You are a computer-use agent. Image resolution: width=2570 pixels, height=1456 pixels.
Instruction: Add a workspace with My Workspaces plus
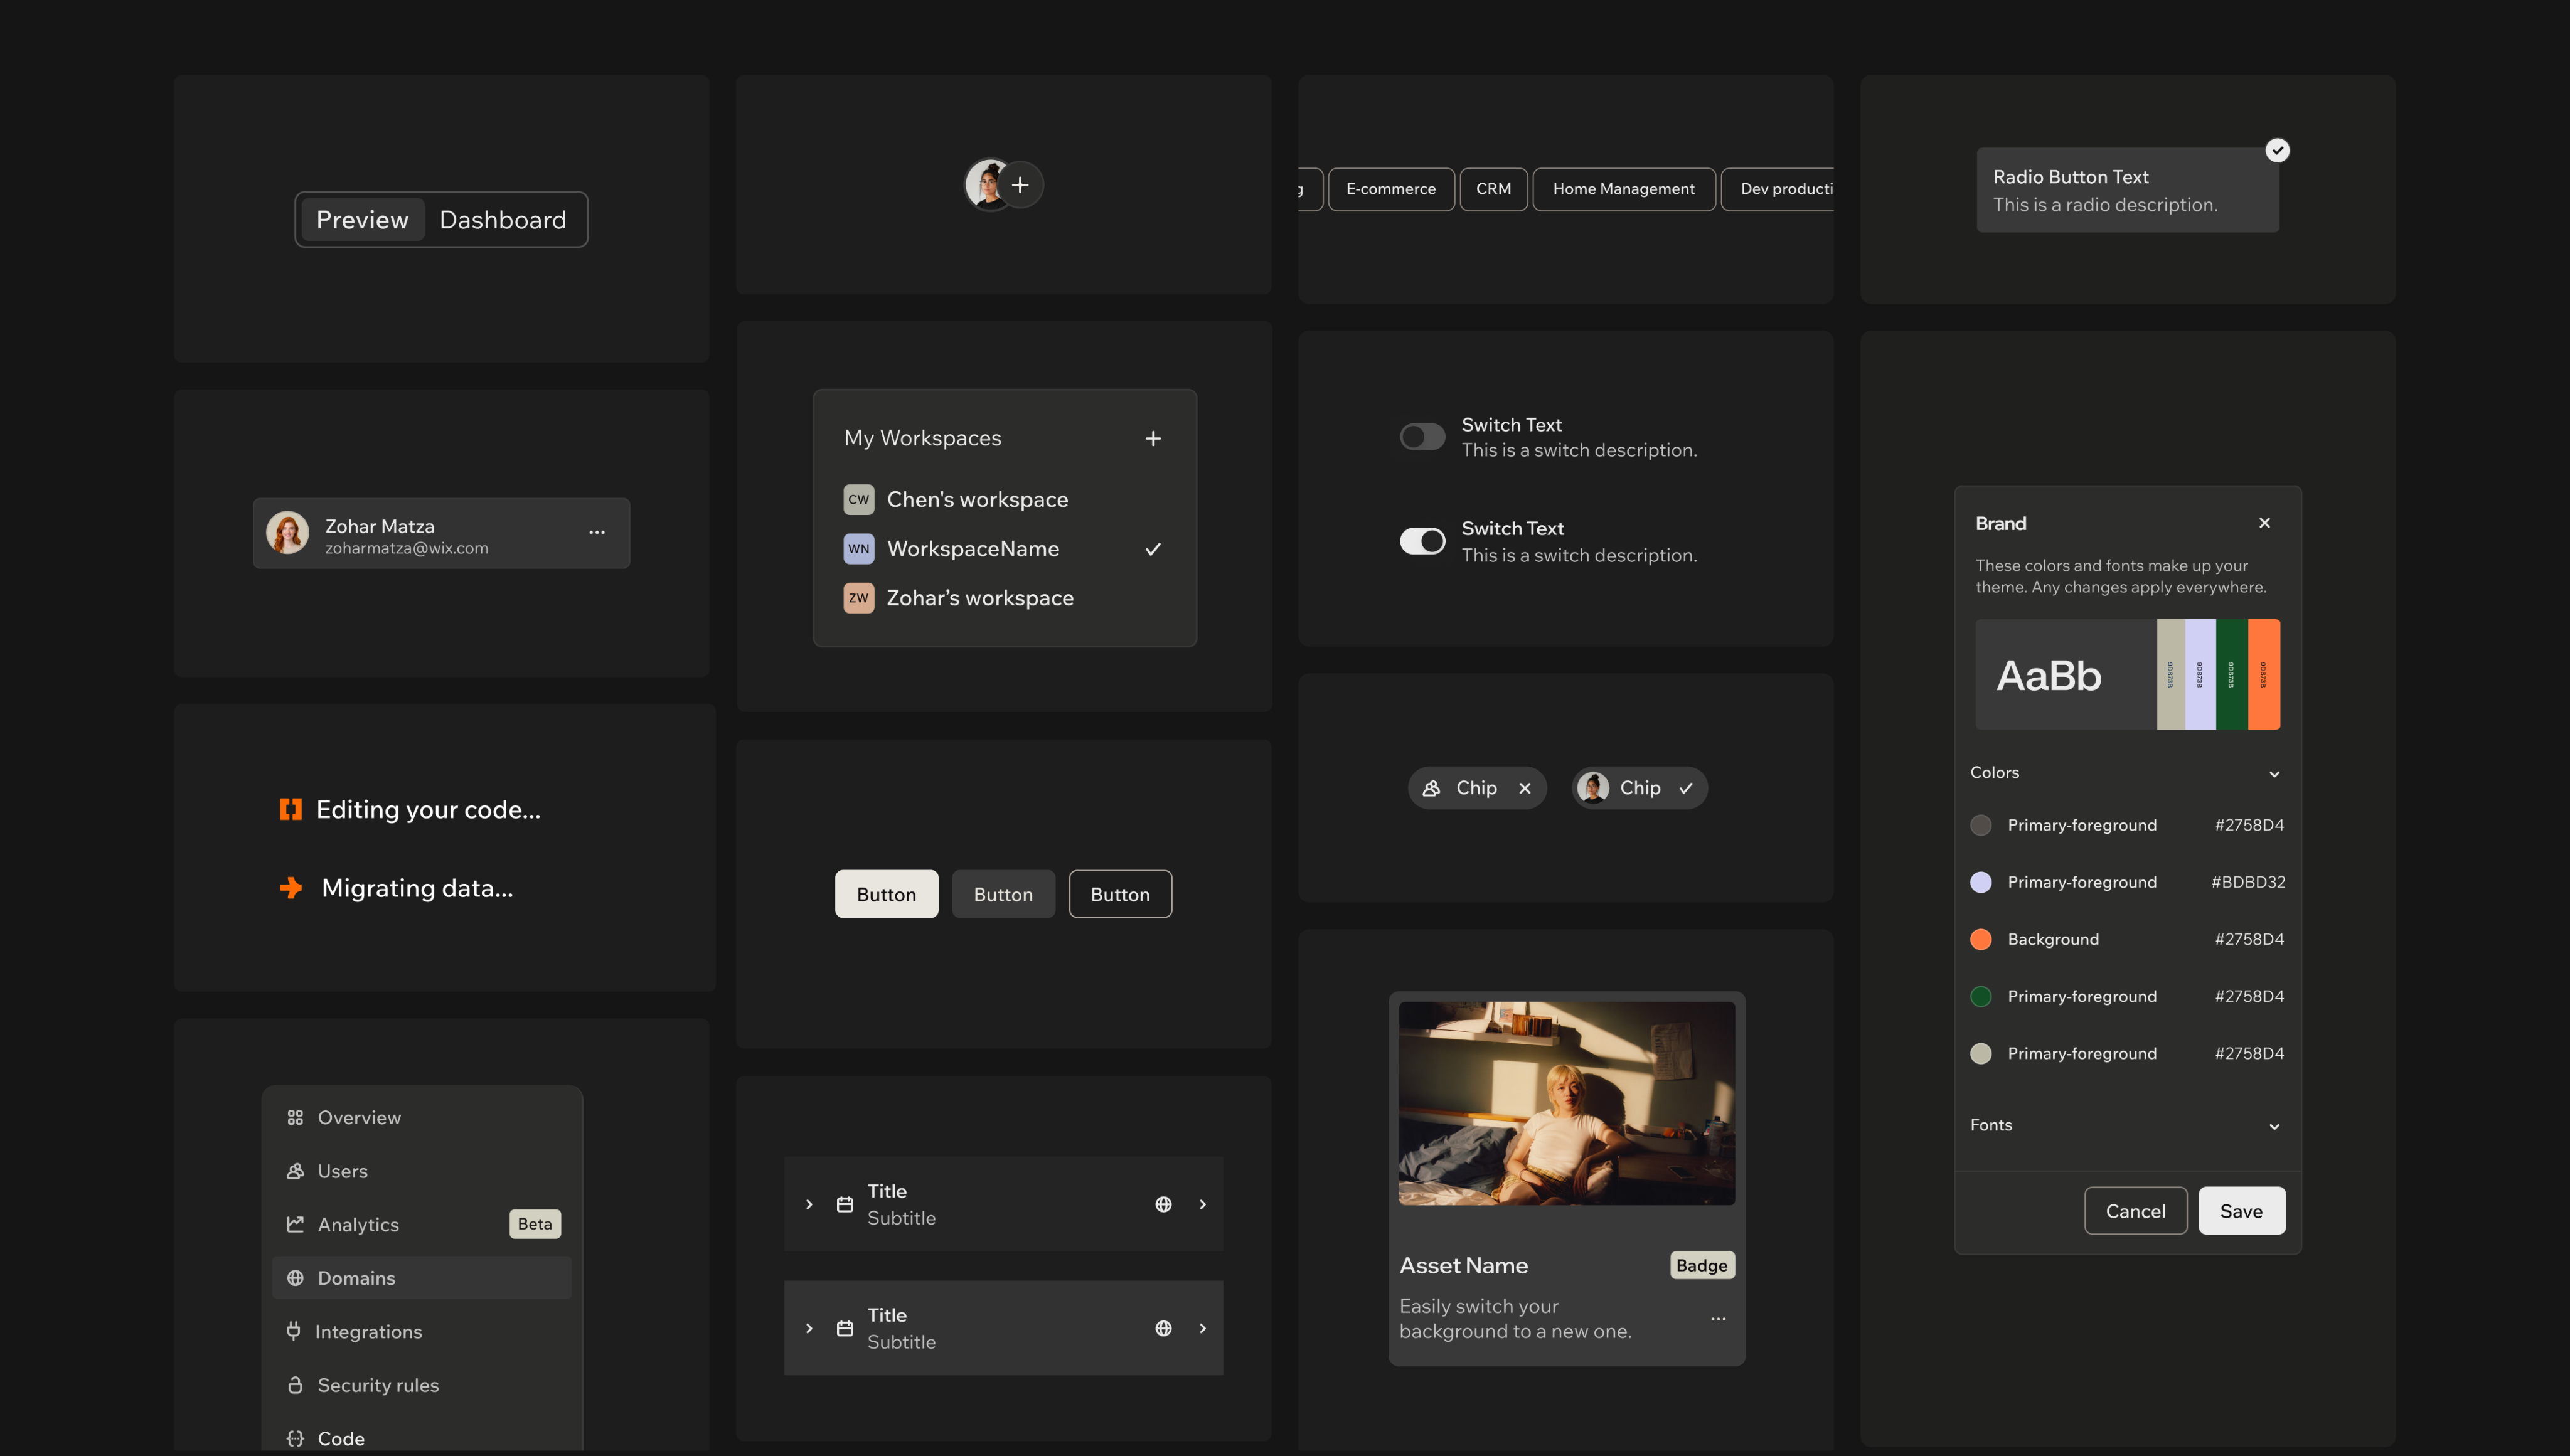[x=1153, y=439]
